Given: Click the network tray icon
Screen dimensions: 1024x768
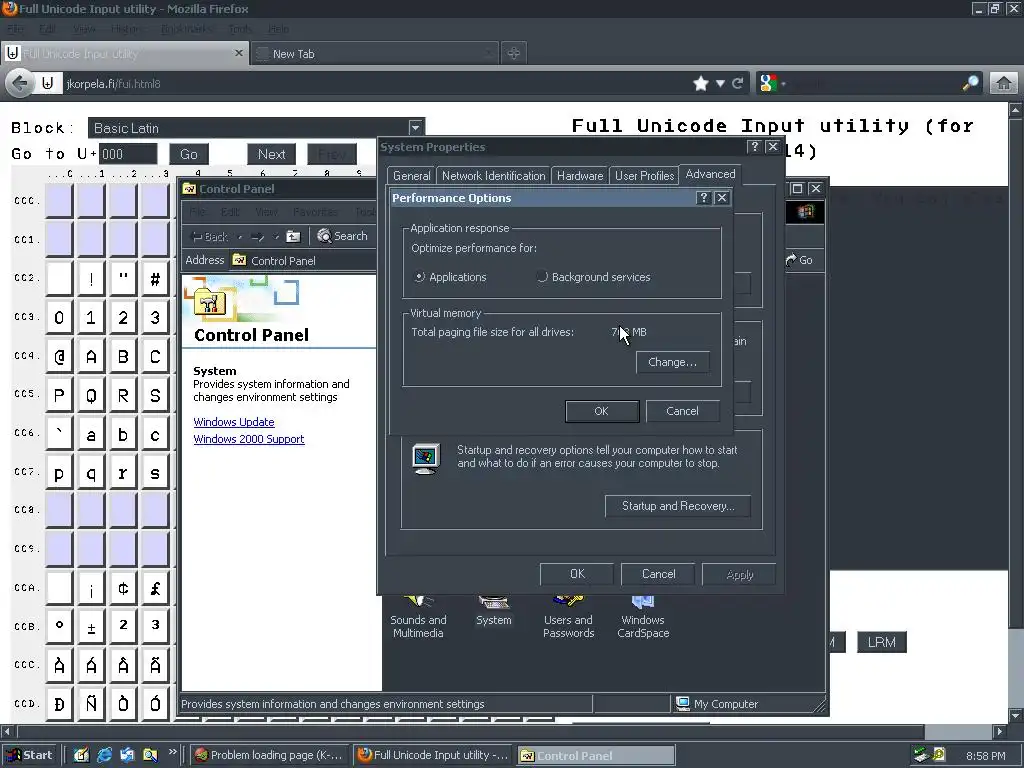Looking at the screenshot, I should coord(921,755).
